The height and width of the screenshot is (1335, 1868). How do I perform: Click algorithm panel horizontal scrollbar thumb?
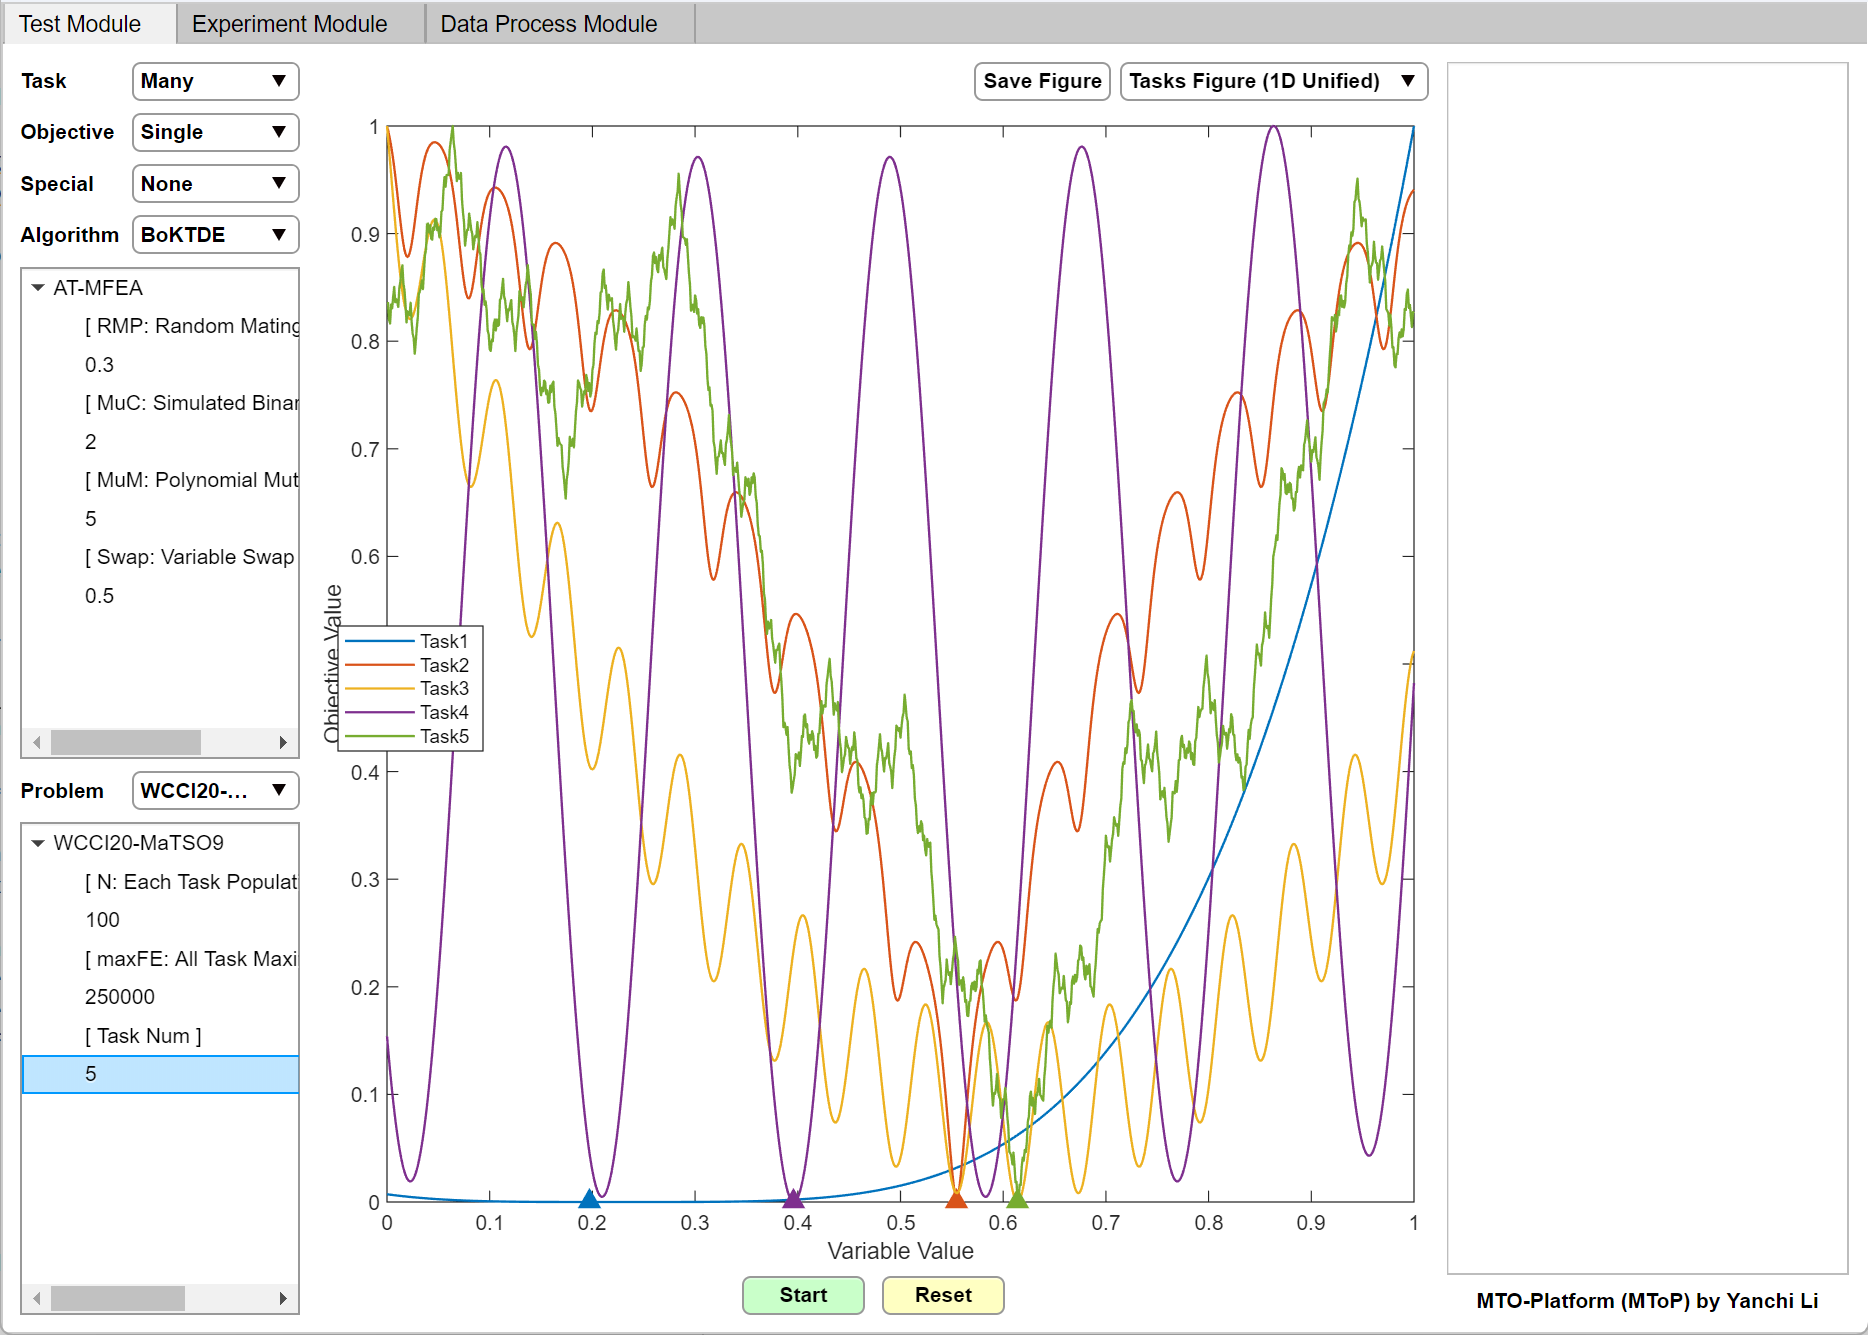click(x=126, y=742)
